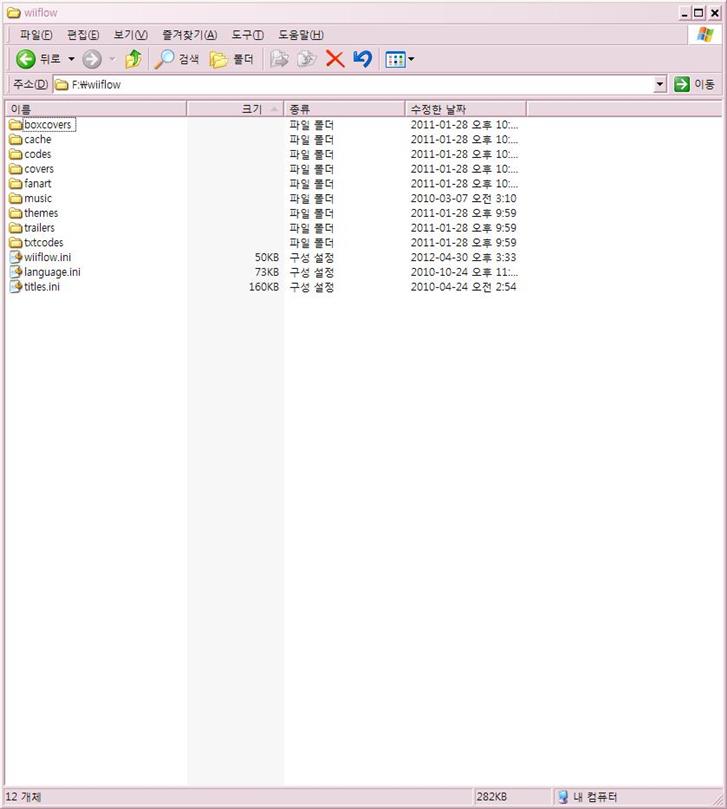
Task: Click the codes folder name
Action: 38,154
